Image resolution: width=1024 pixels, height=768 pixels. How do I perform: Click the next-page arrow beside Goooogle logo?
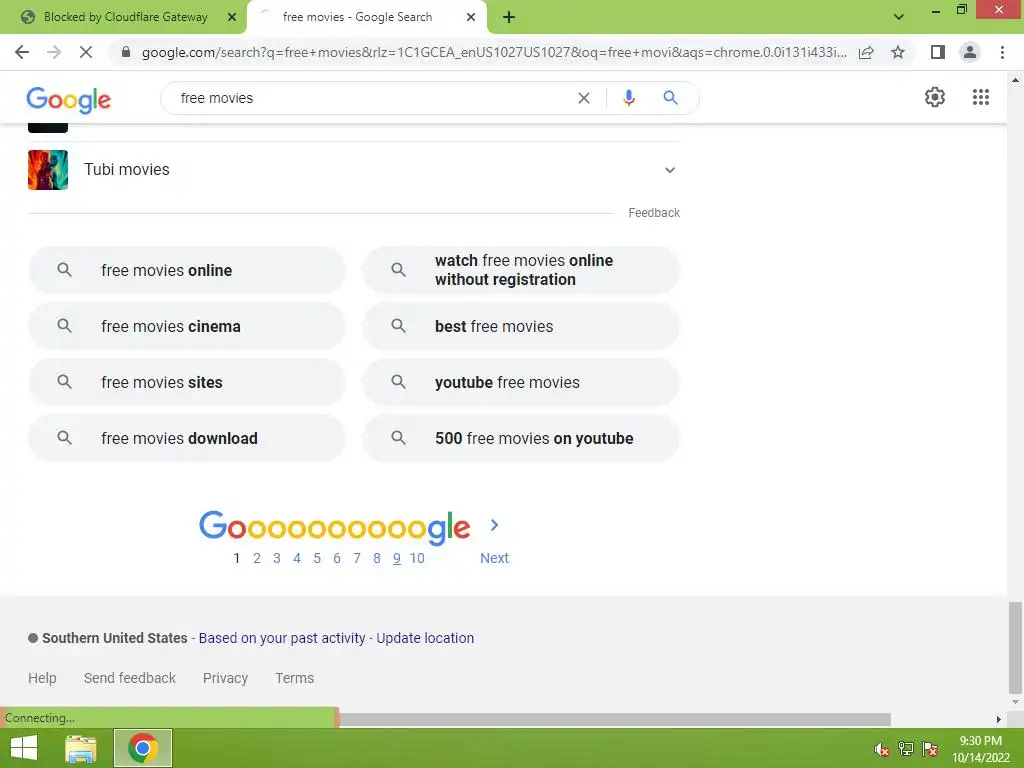[494, 525]
